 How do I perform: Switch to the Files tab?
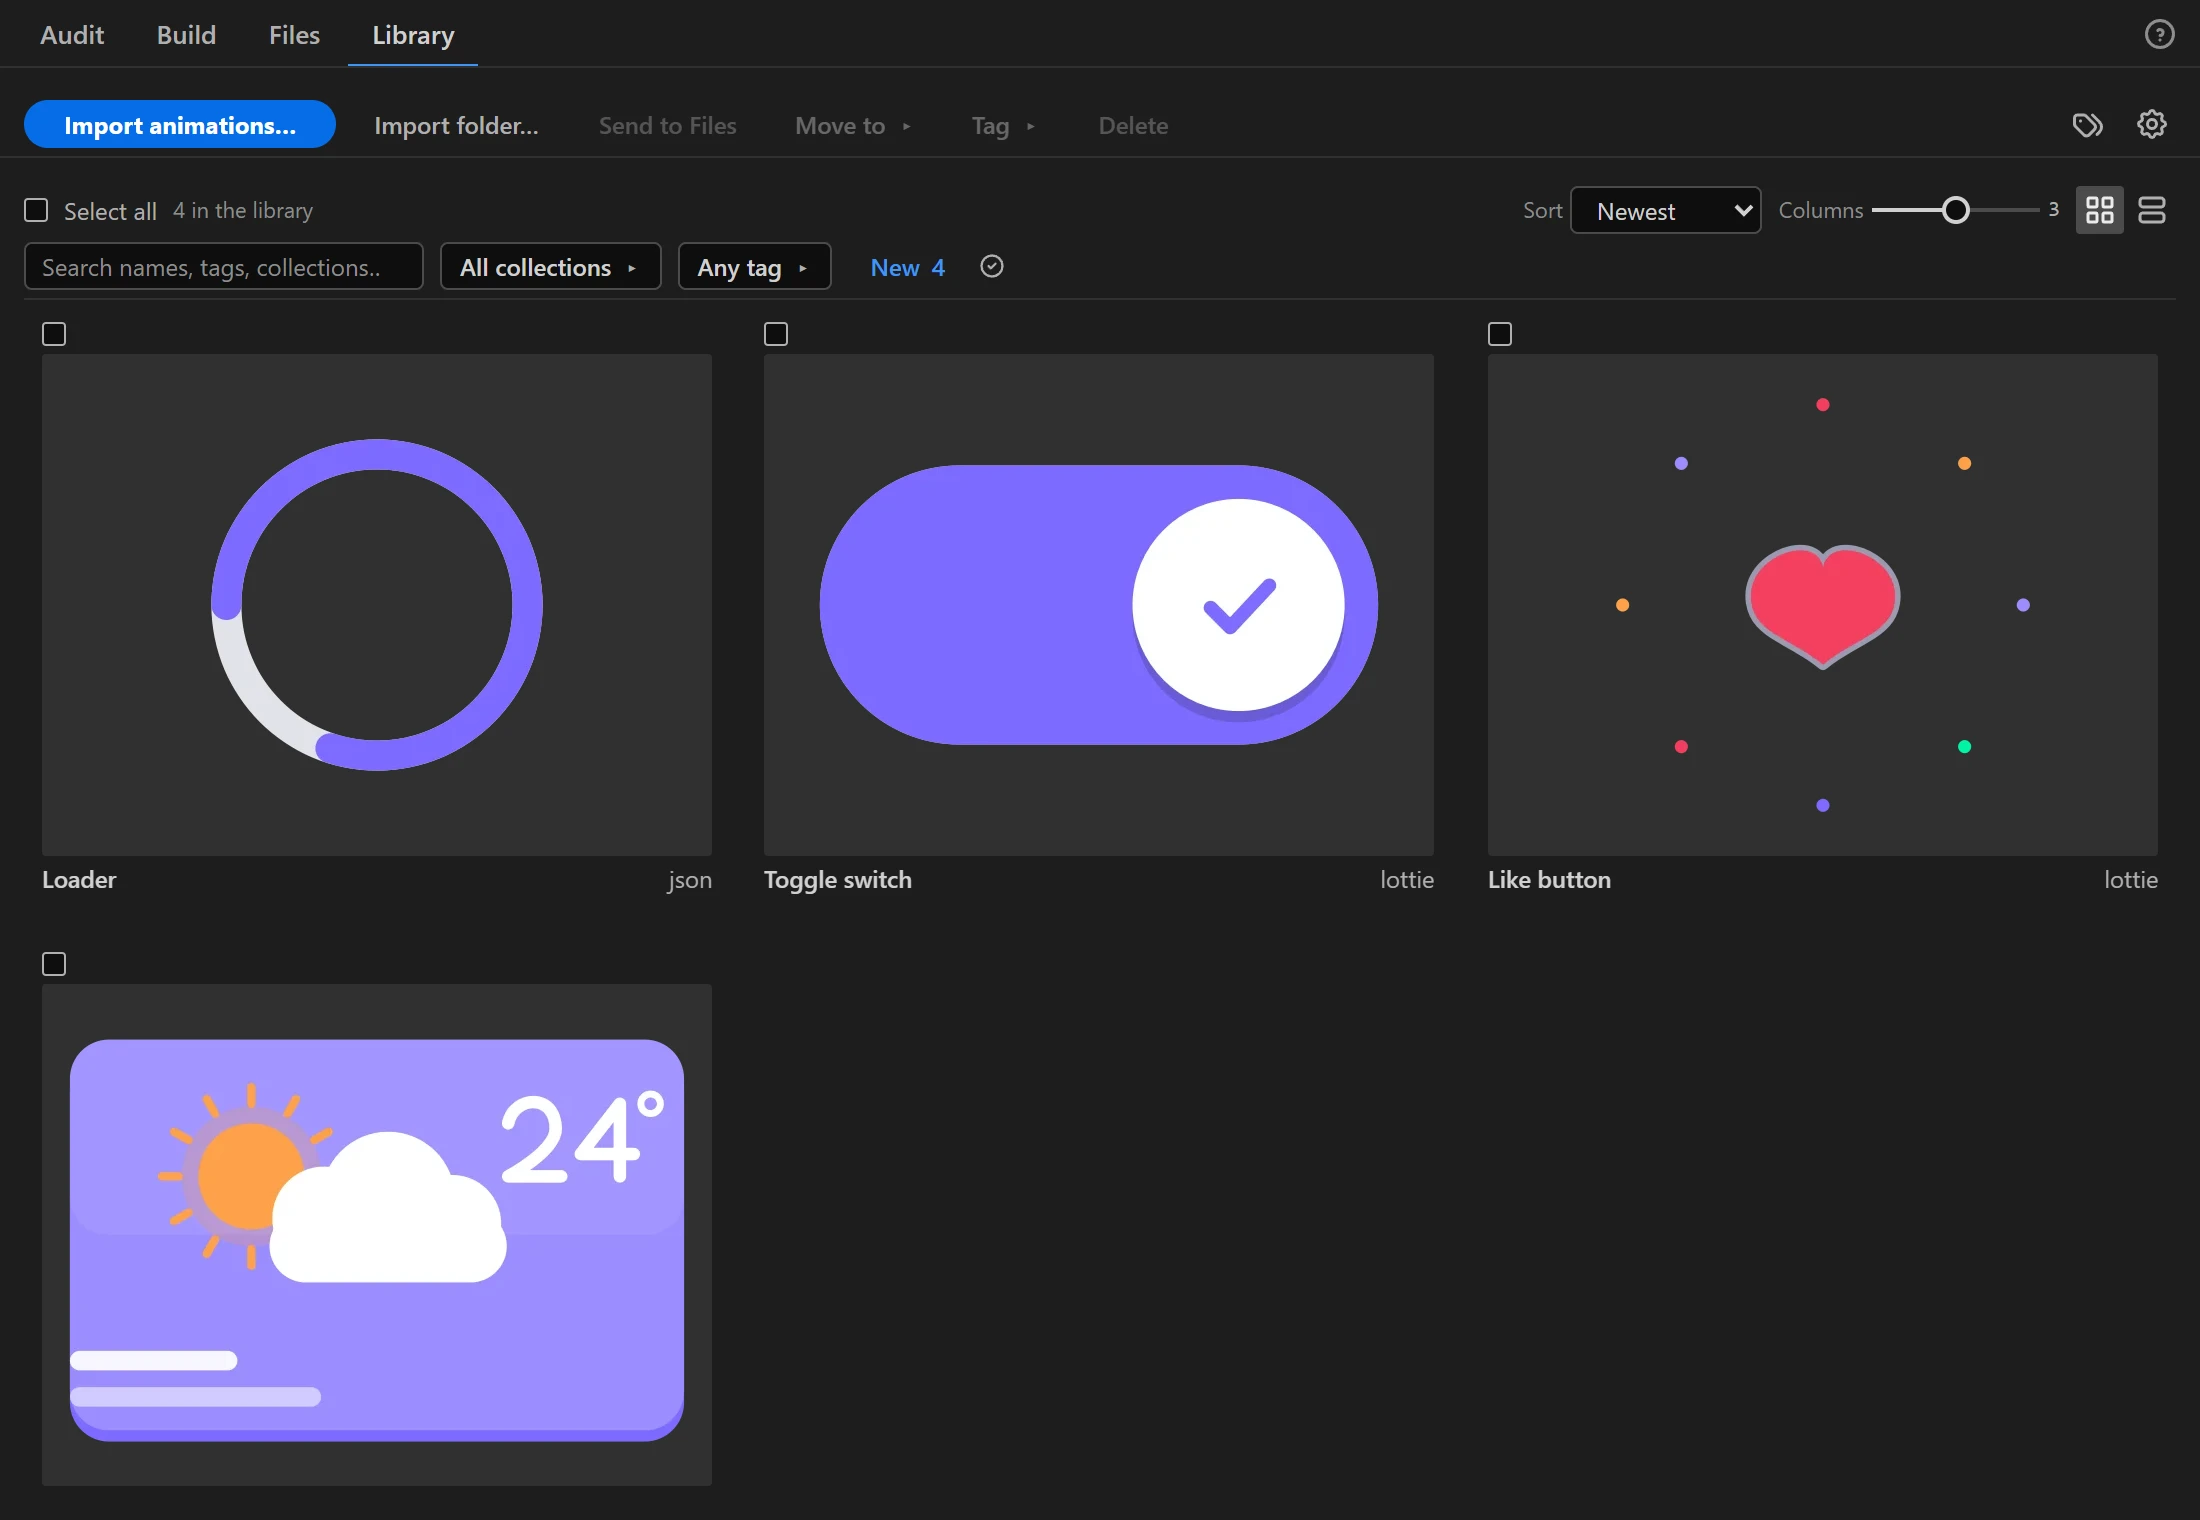click(x=294, y=35)
